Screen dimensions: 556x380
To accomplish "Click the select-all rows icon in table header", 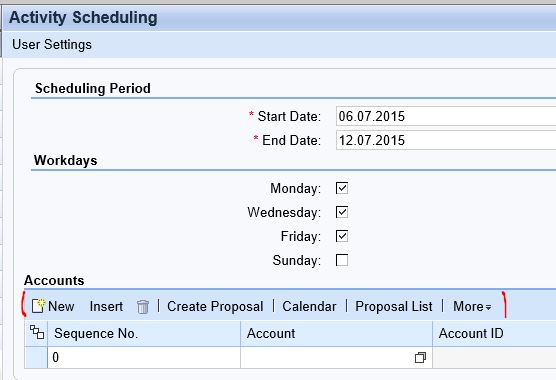I will pyautogui.click(x=37, y=332).
